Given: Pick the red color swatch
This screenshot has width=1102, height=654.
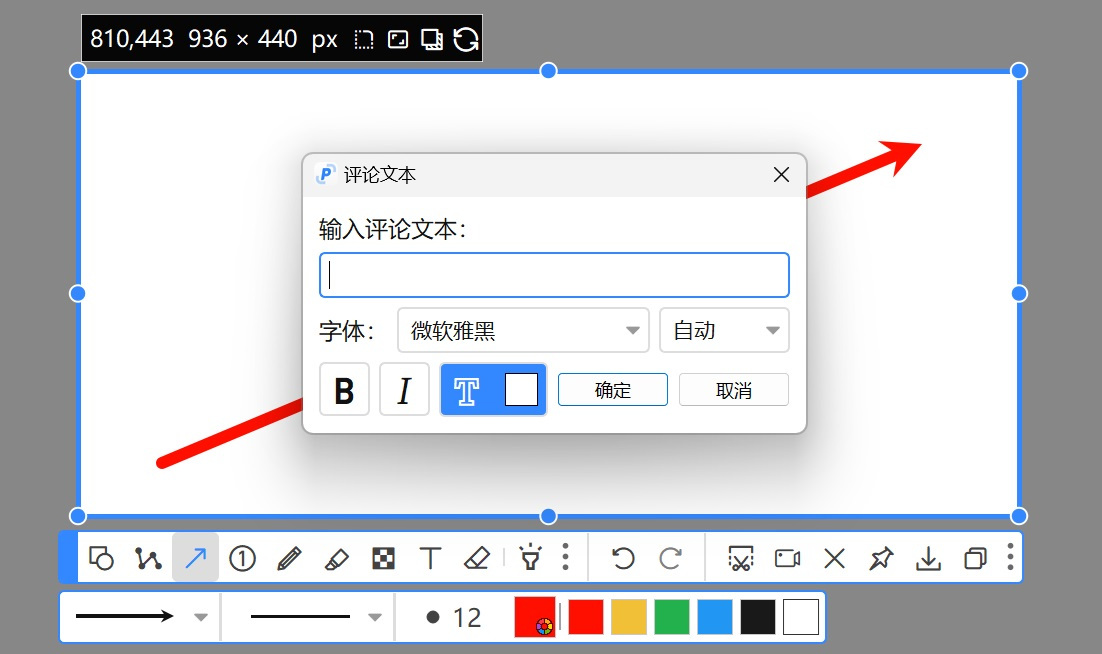Looking at the screenshot, I should coord(585,616).
